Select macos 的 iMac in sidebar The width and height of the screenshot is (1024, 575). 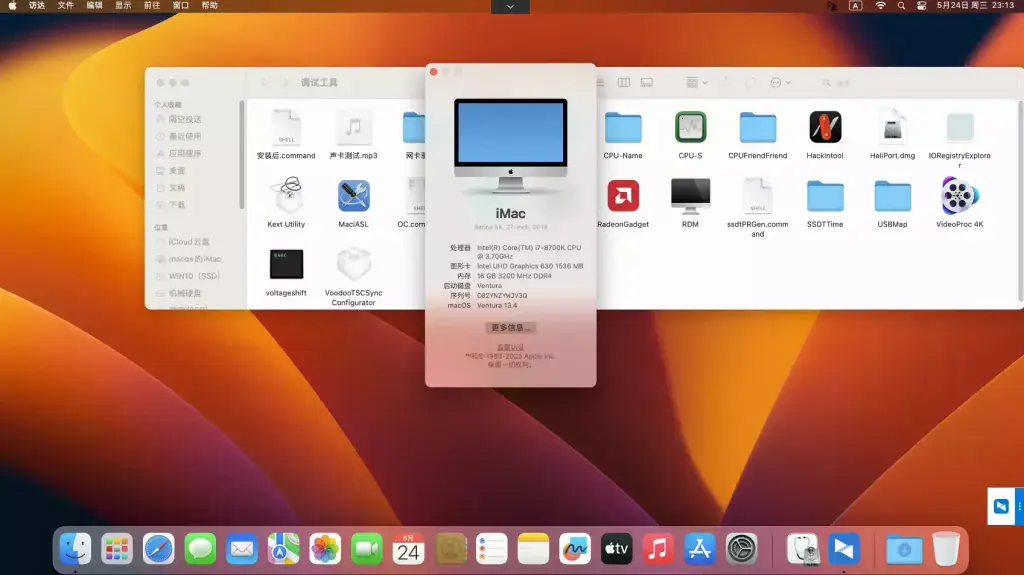click(195, 258)
